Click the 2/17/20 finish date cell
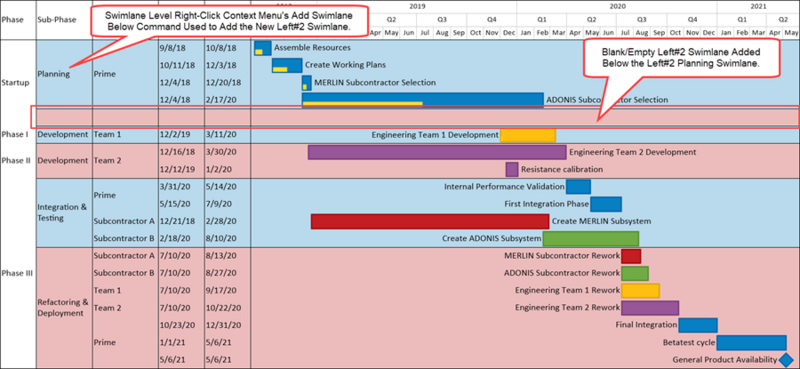This screenshot has height=369, width=800. click(x=221, y=100)
